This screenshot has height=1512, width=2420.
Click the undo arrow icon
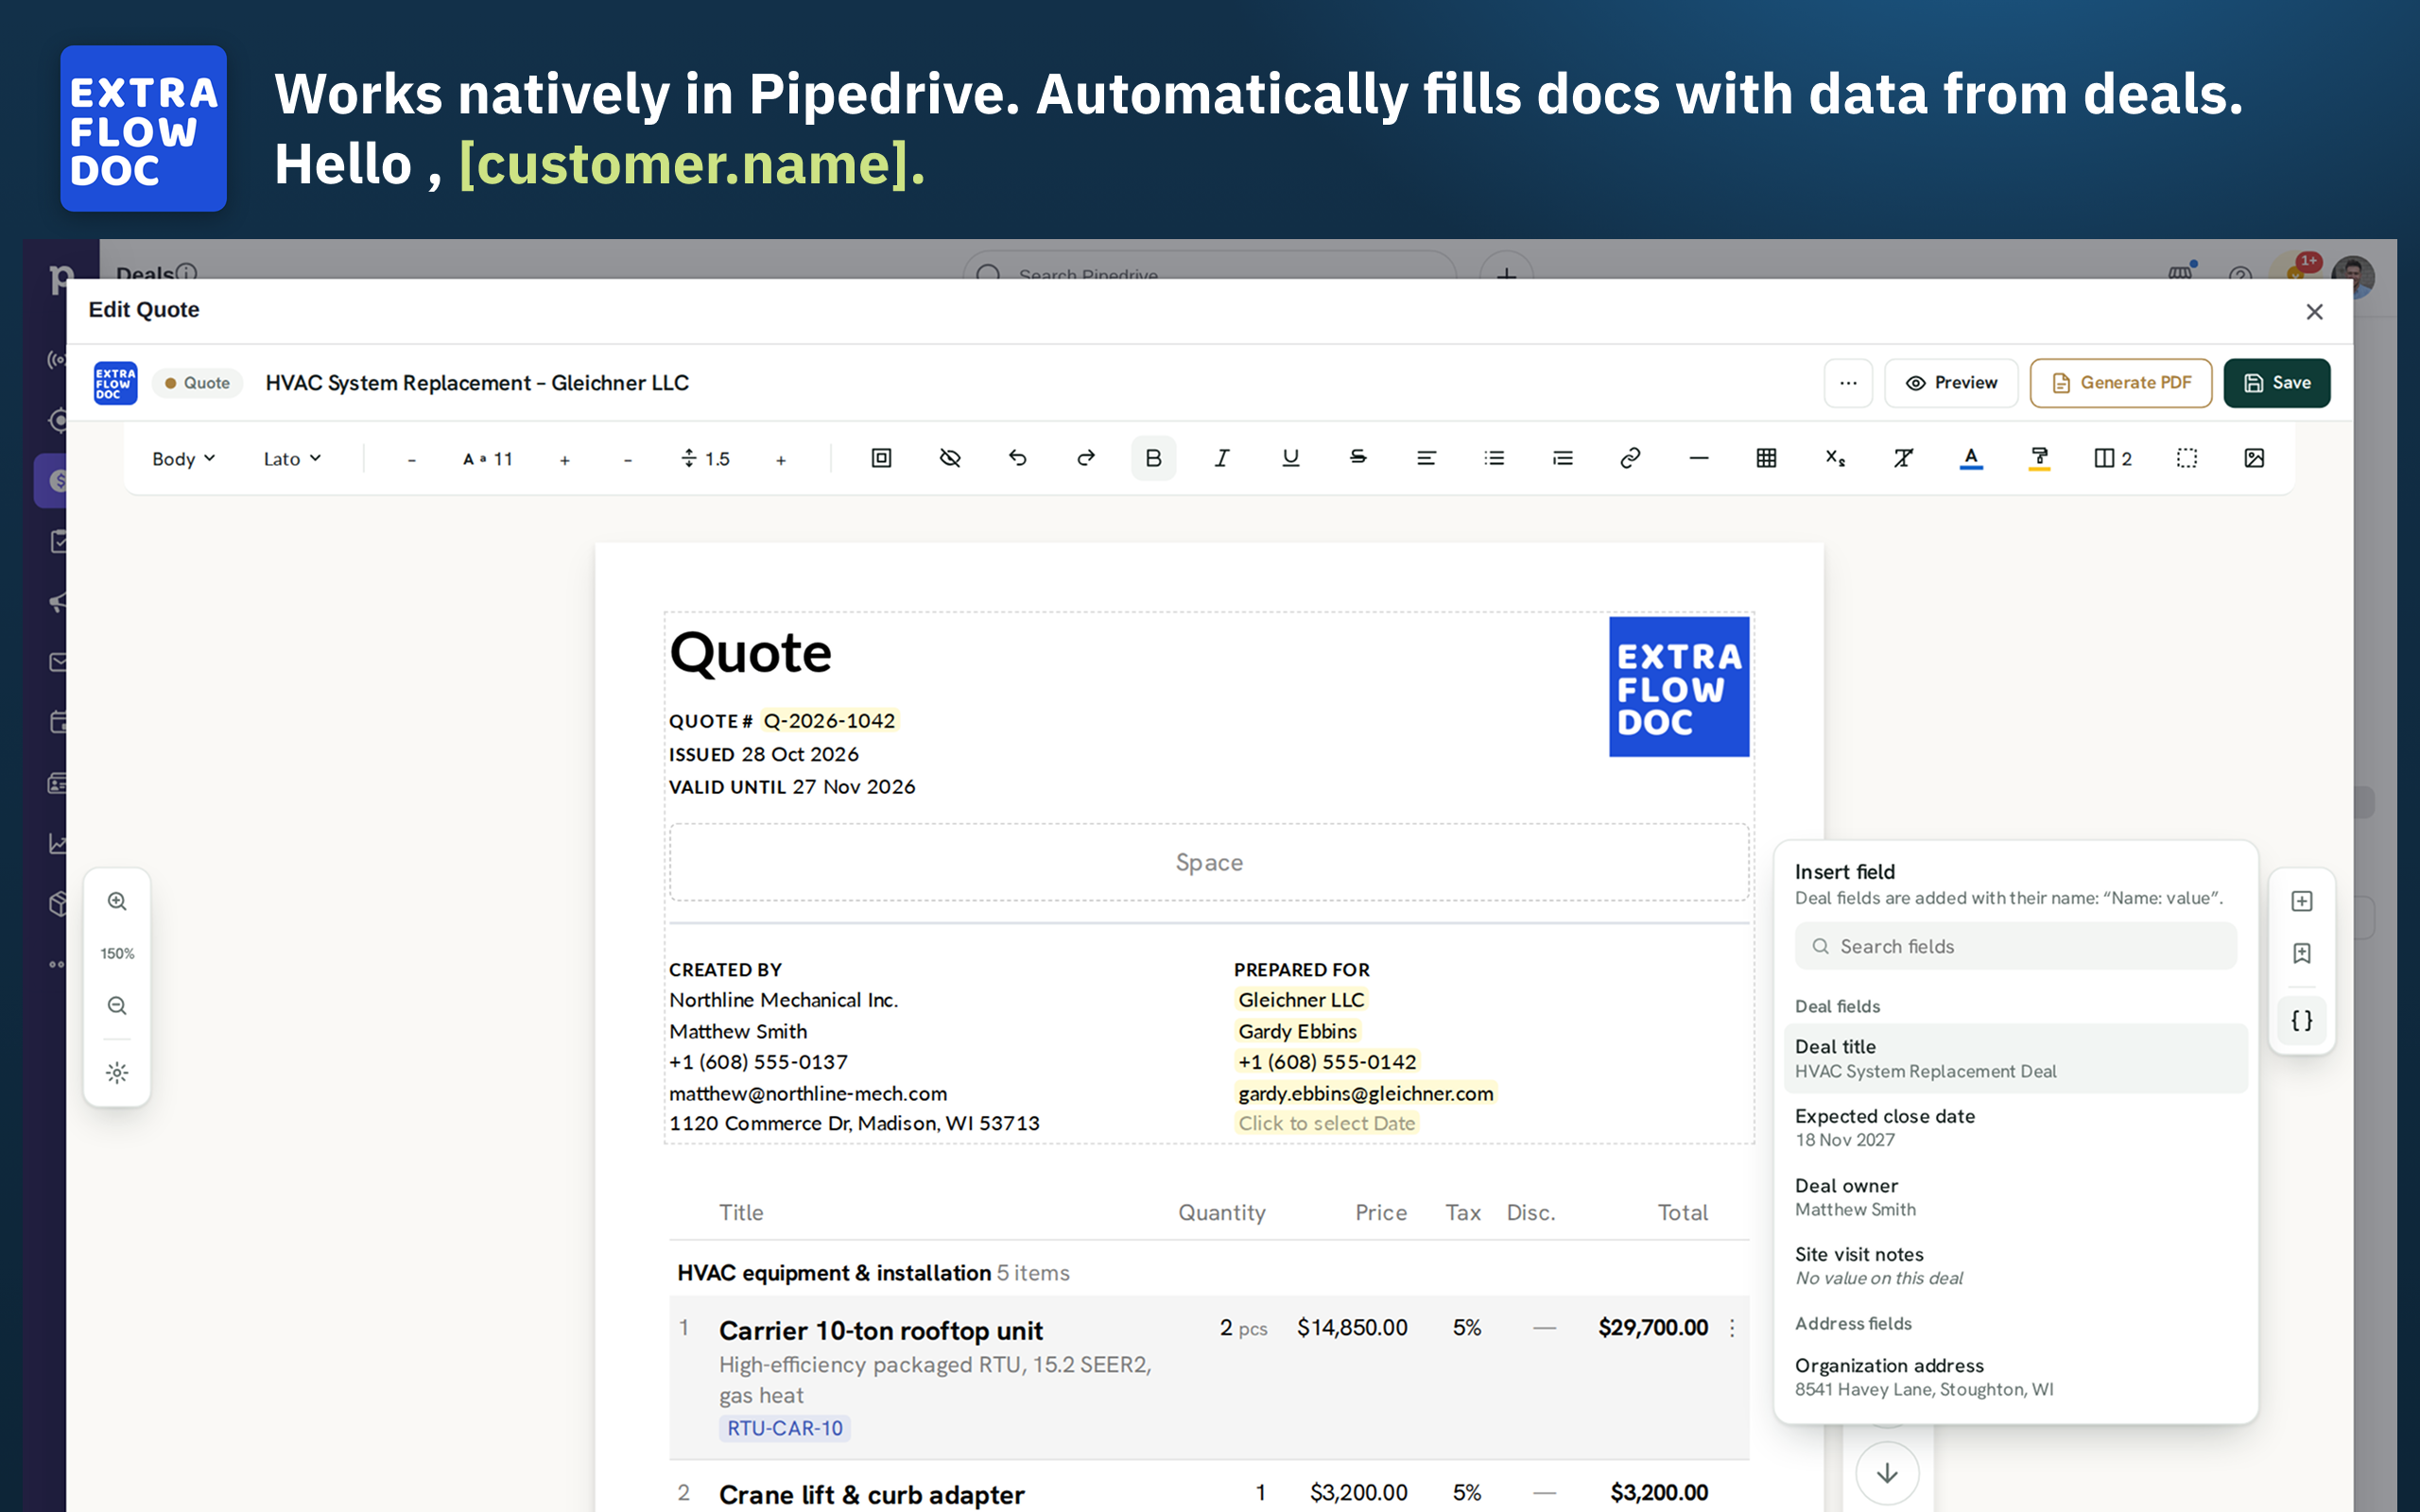(x=1018, y=458)
